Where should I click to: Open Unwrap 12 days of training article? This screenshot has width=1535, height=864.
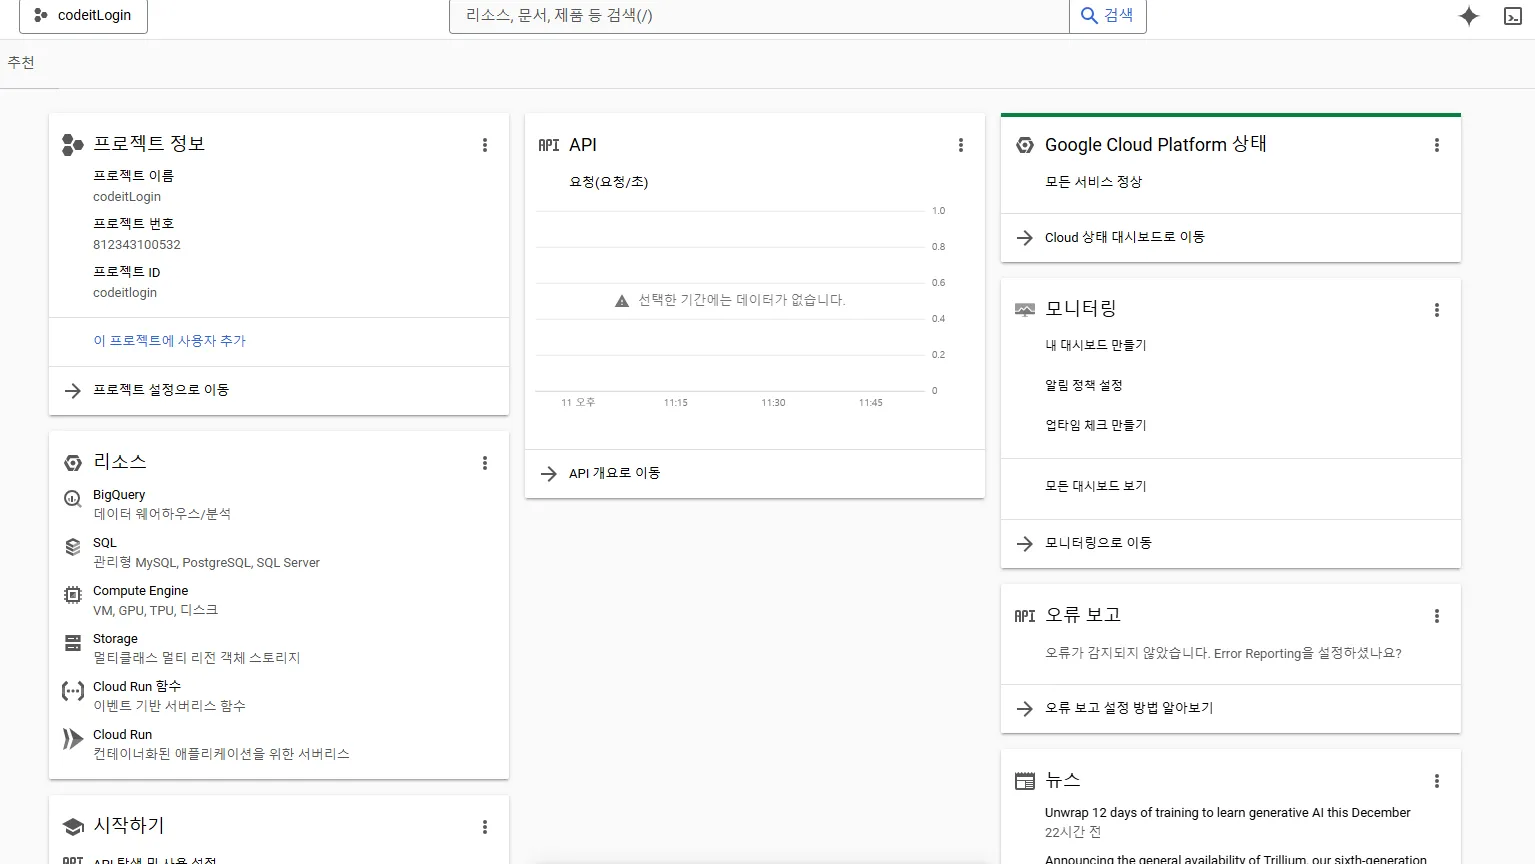click(x=1227, y=813)
